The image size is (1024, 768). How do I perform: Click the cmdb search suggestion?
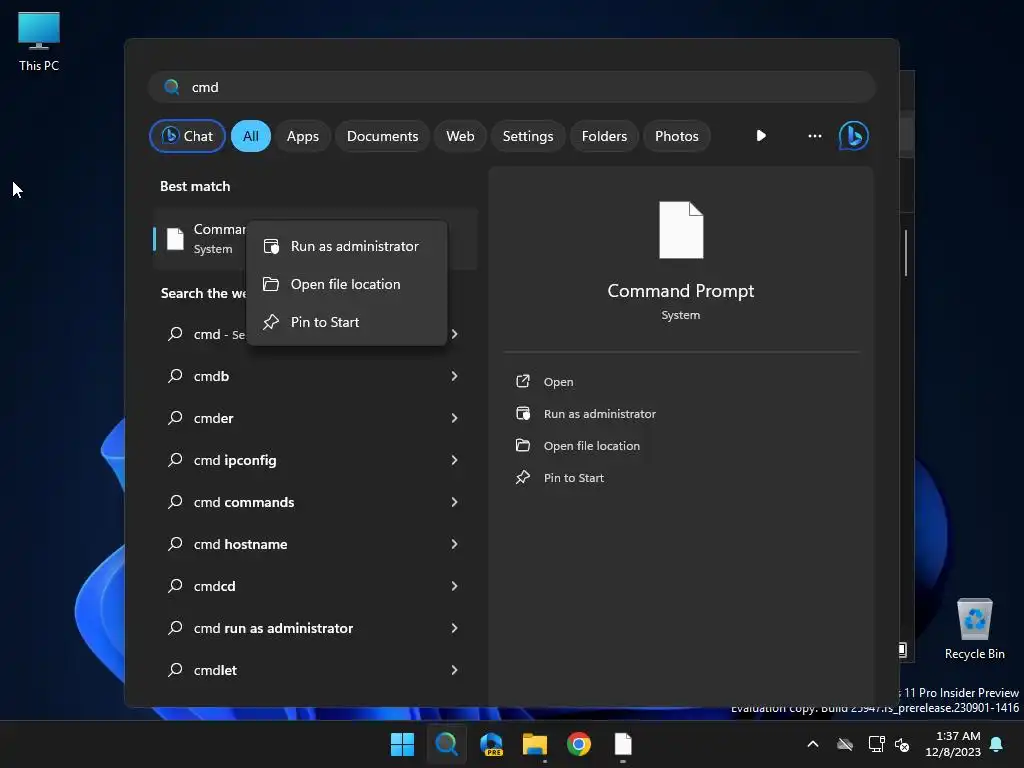(x=300, y=376)
